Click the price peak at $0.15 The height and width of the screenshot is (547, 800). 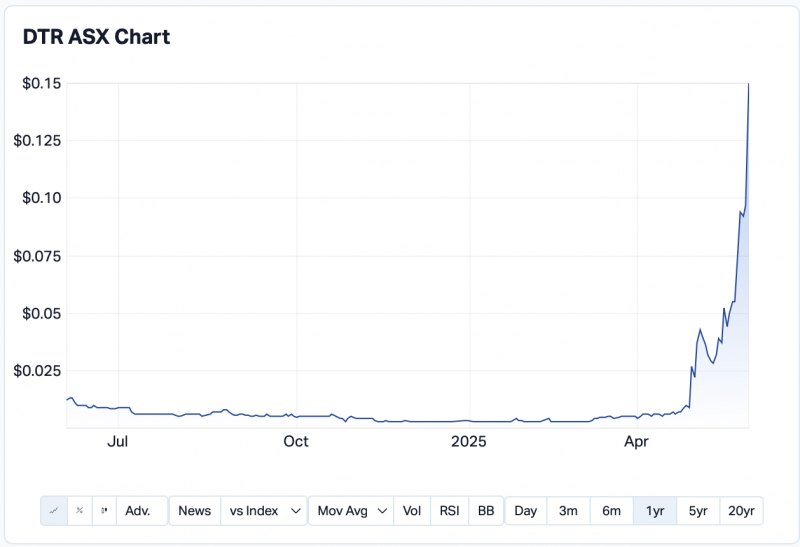coord(749,85)
